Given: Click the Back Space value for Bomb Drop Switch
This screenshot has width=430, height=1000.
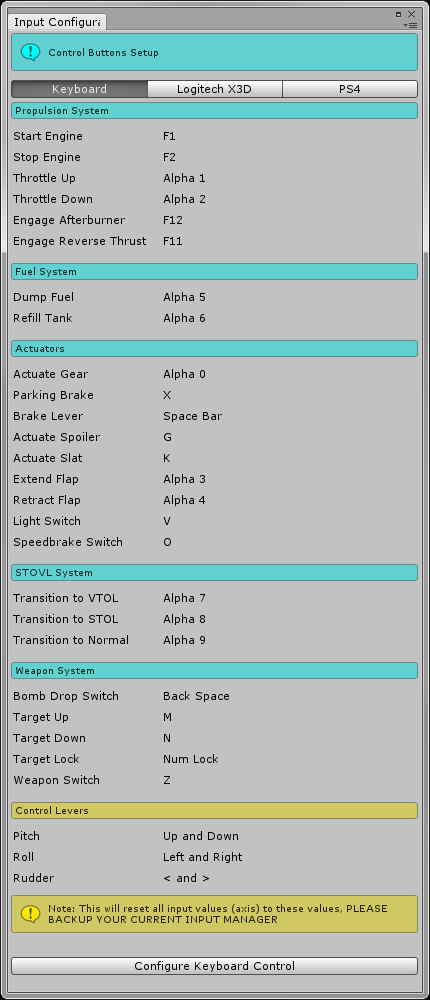Looking at the screenshot, I should tap(196, 696).
